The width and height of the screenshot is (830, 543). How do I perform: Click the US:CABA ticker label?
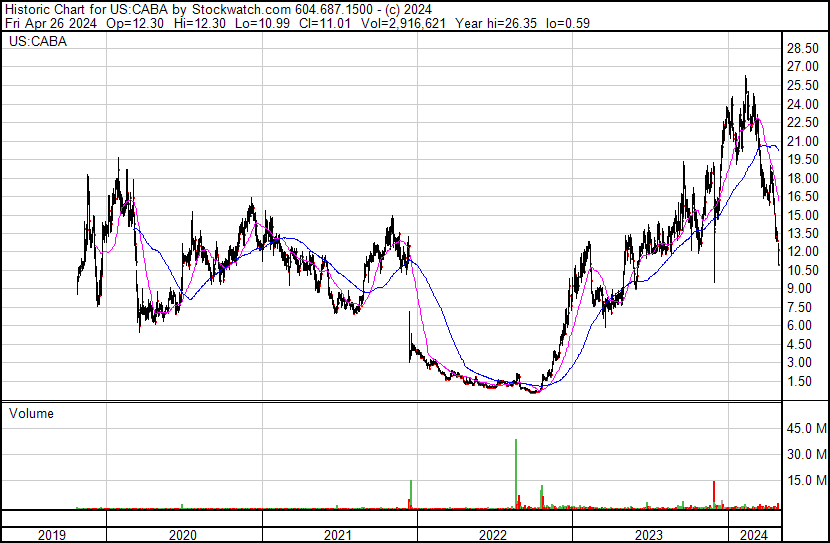tap(31, 43)
